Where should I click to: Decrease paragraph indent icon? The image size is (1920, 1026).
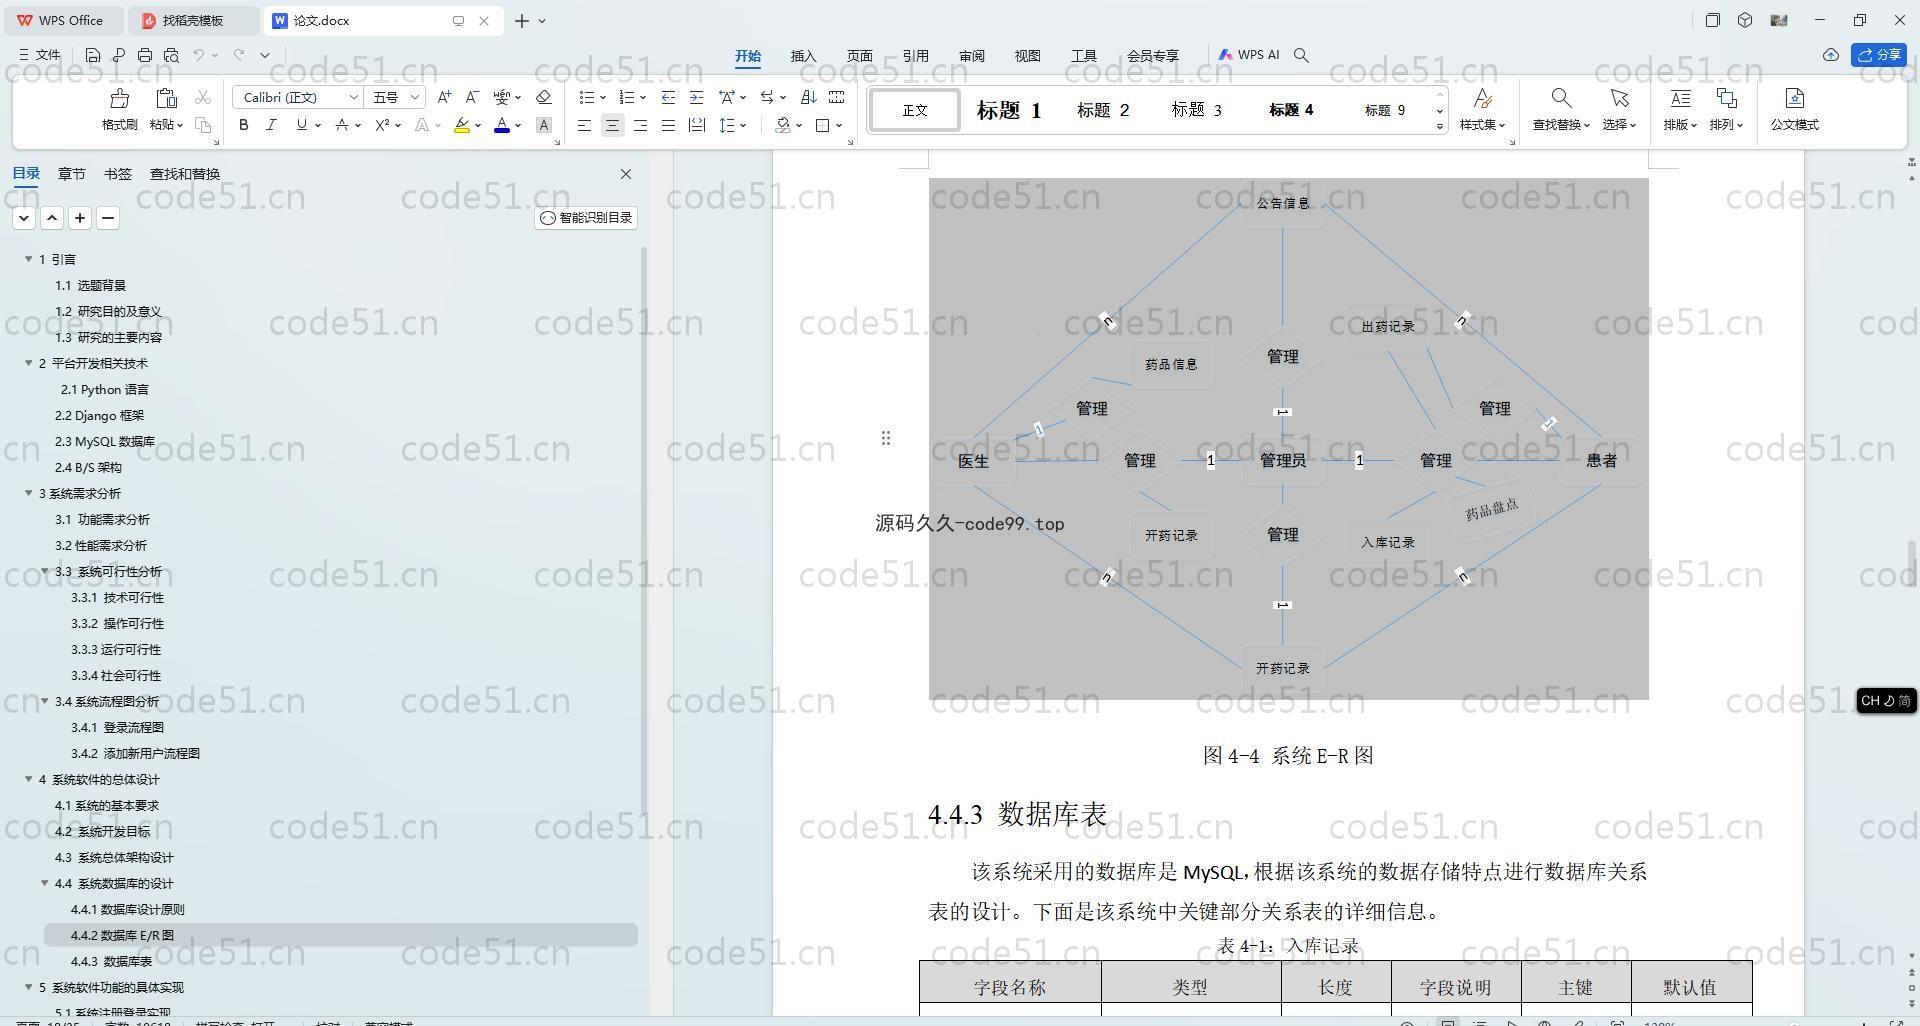tap(668, 97)
